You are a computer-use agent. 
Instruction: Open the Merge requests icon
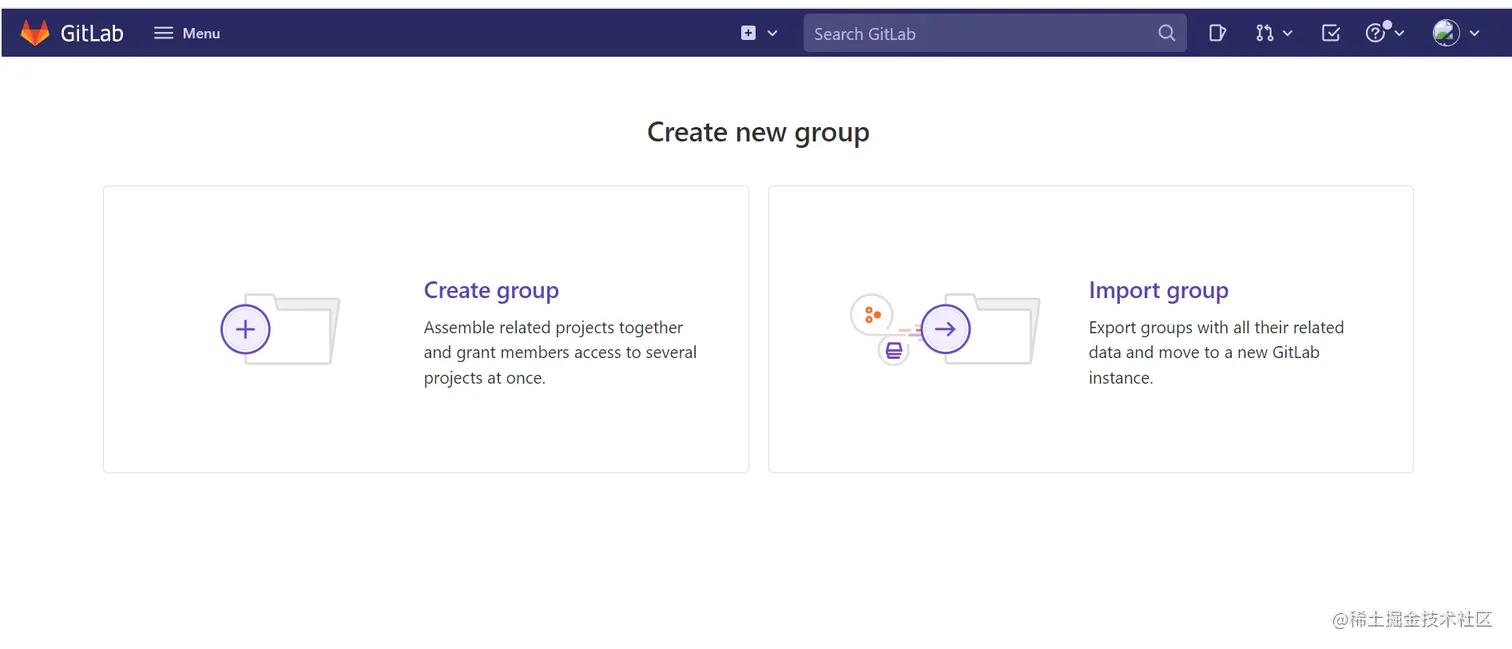coord(1265,33)
